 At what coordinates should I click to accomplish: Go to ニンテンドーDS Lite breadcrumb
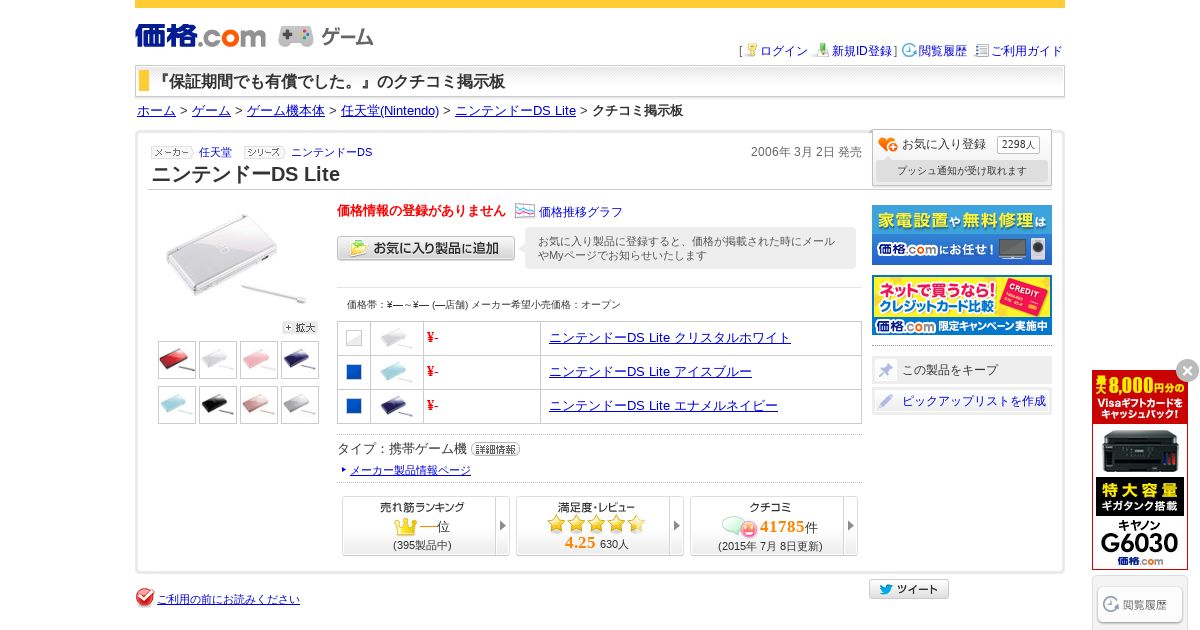[515, 111]
